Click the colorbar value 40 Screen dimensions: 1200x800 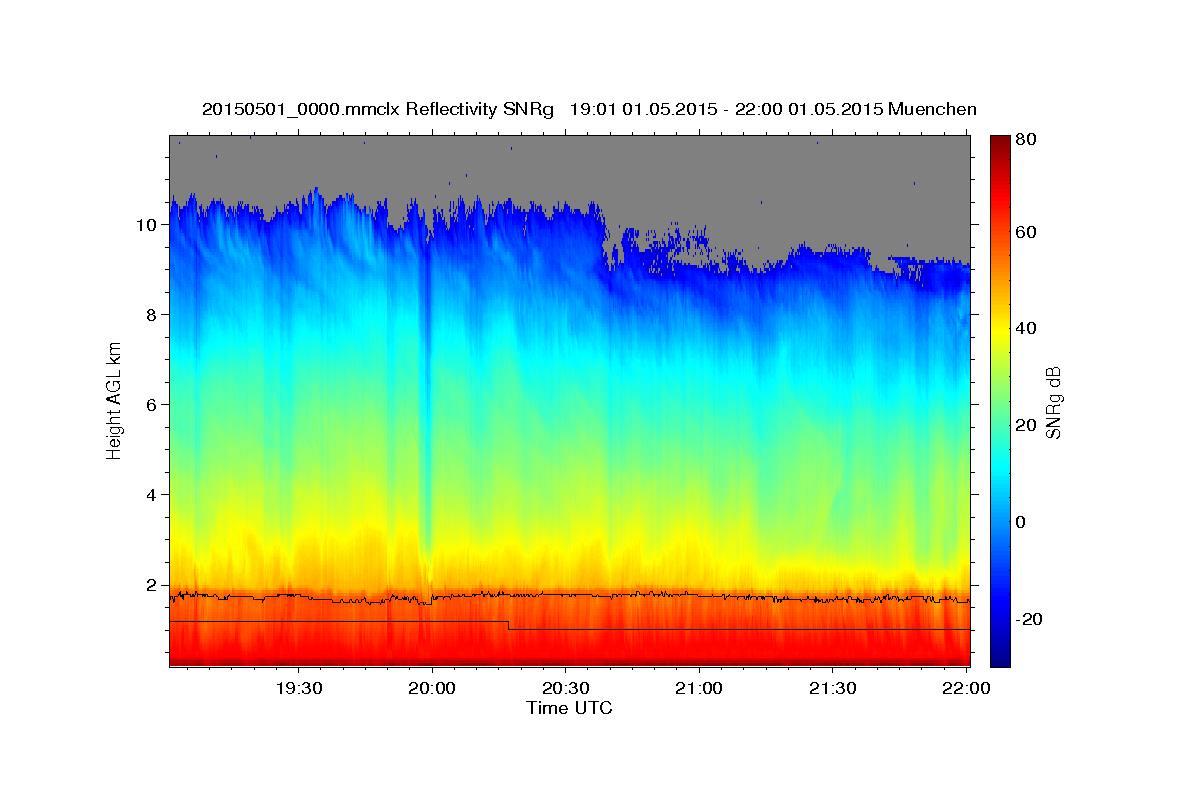tap(1025, 328)
